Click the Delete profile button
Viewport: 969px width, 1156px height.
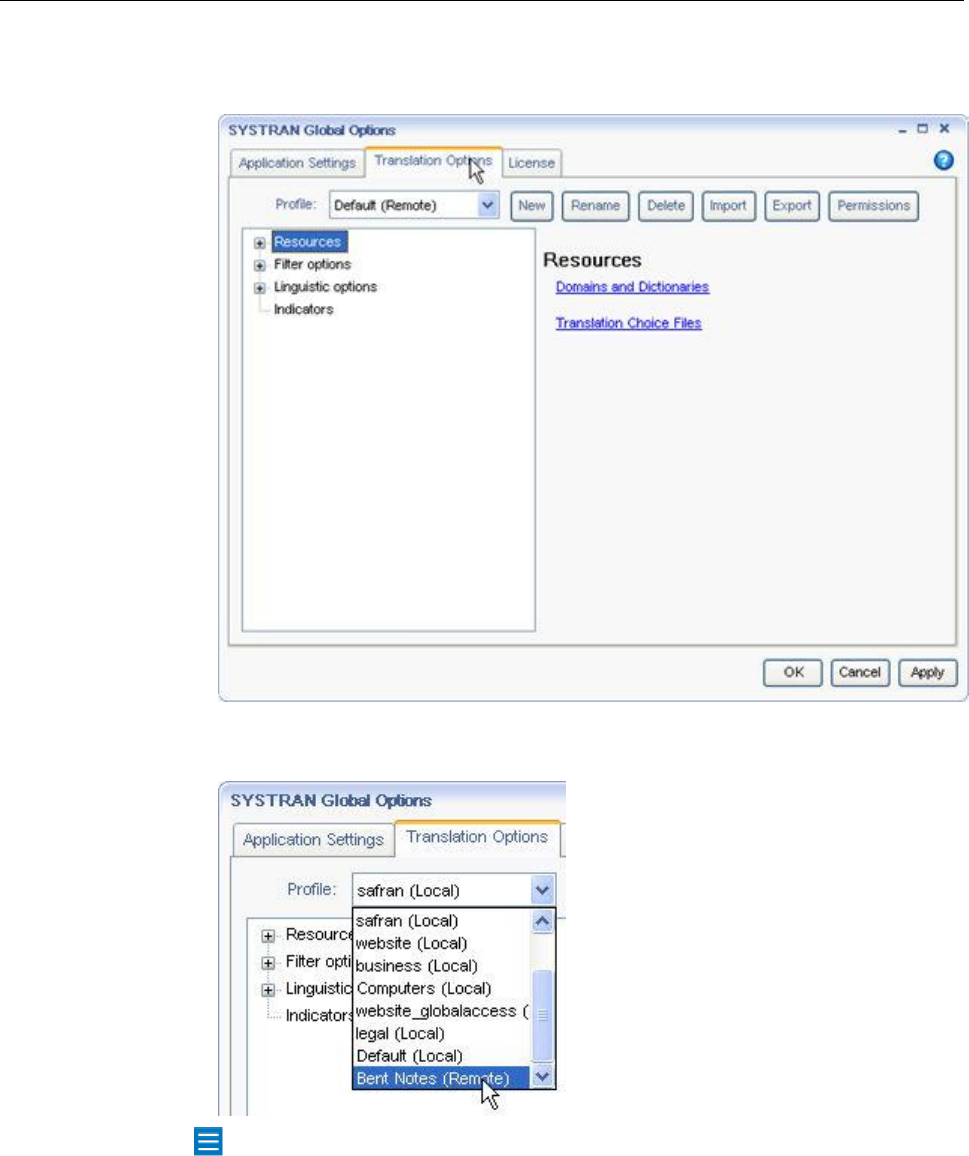666,206
